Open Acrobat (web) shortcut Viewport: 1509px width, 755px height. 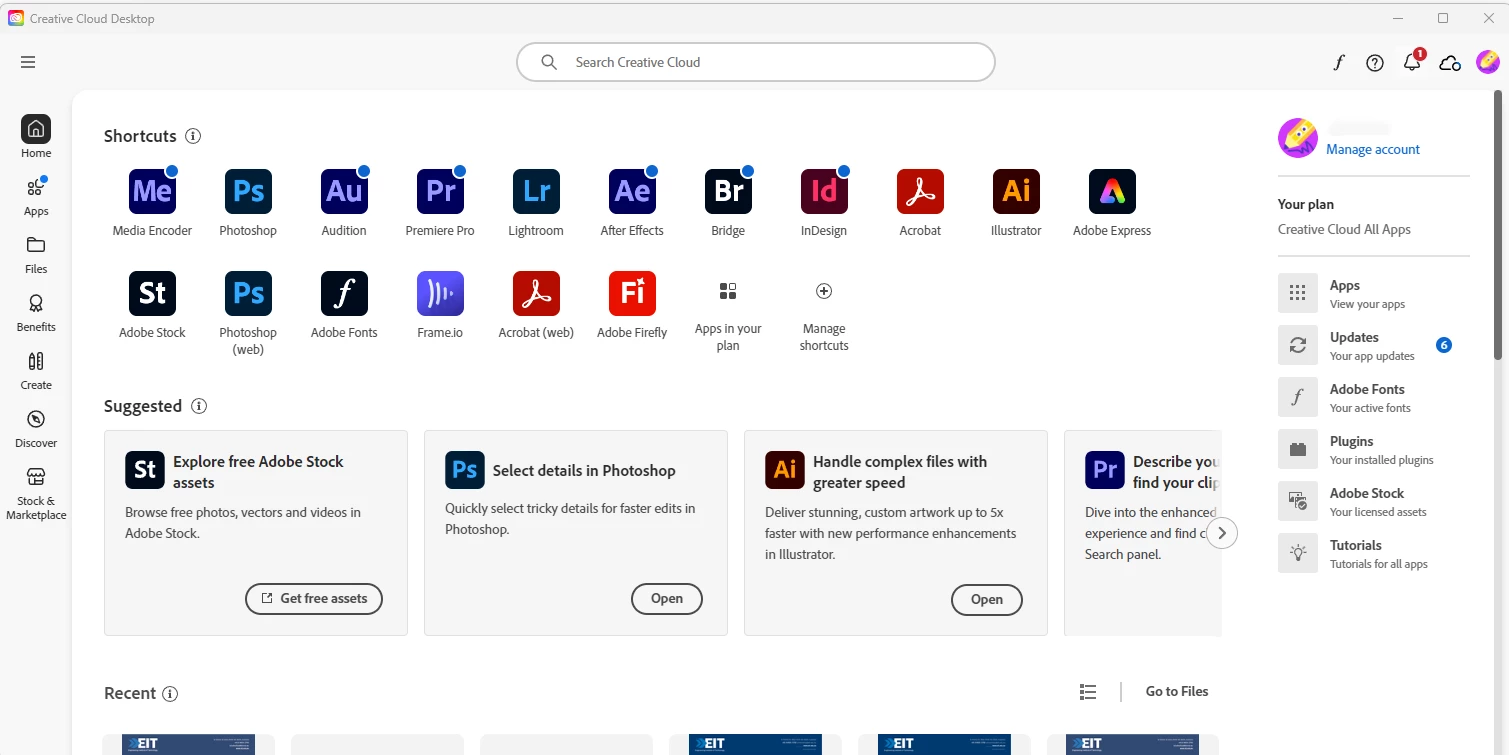pyautogui.click(x=536, y=293)
